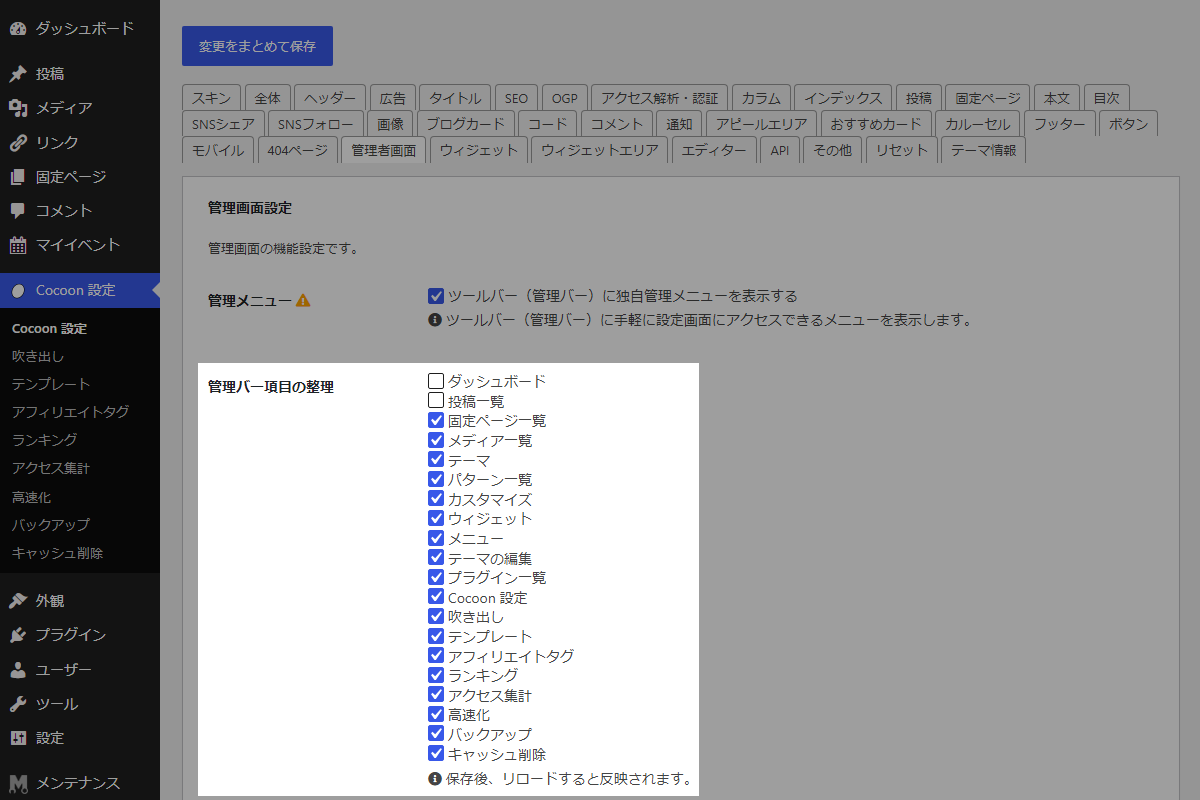
Task: Click the orange warning icon beside 管理メニュー
Action: 303,300
